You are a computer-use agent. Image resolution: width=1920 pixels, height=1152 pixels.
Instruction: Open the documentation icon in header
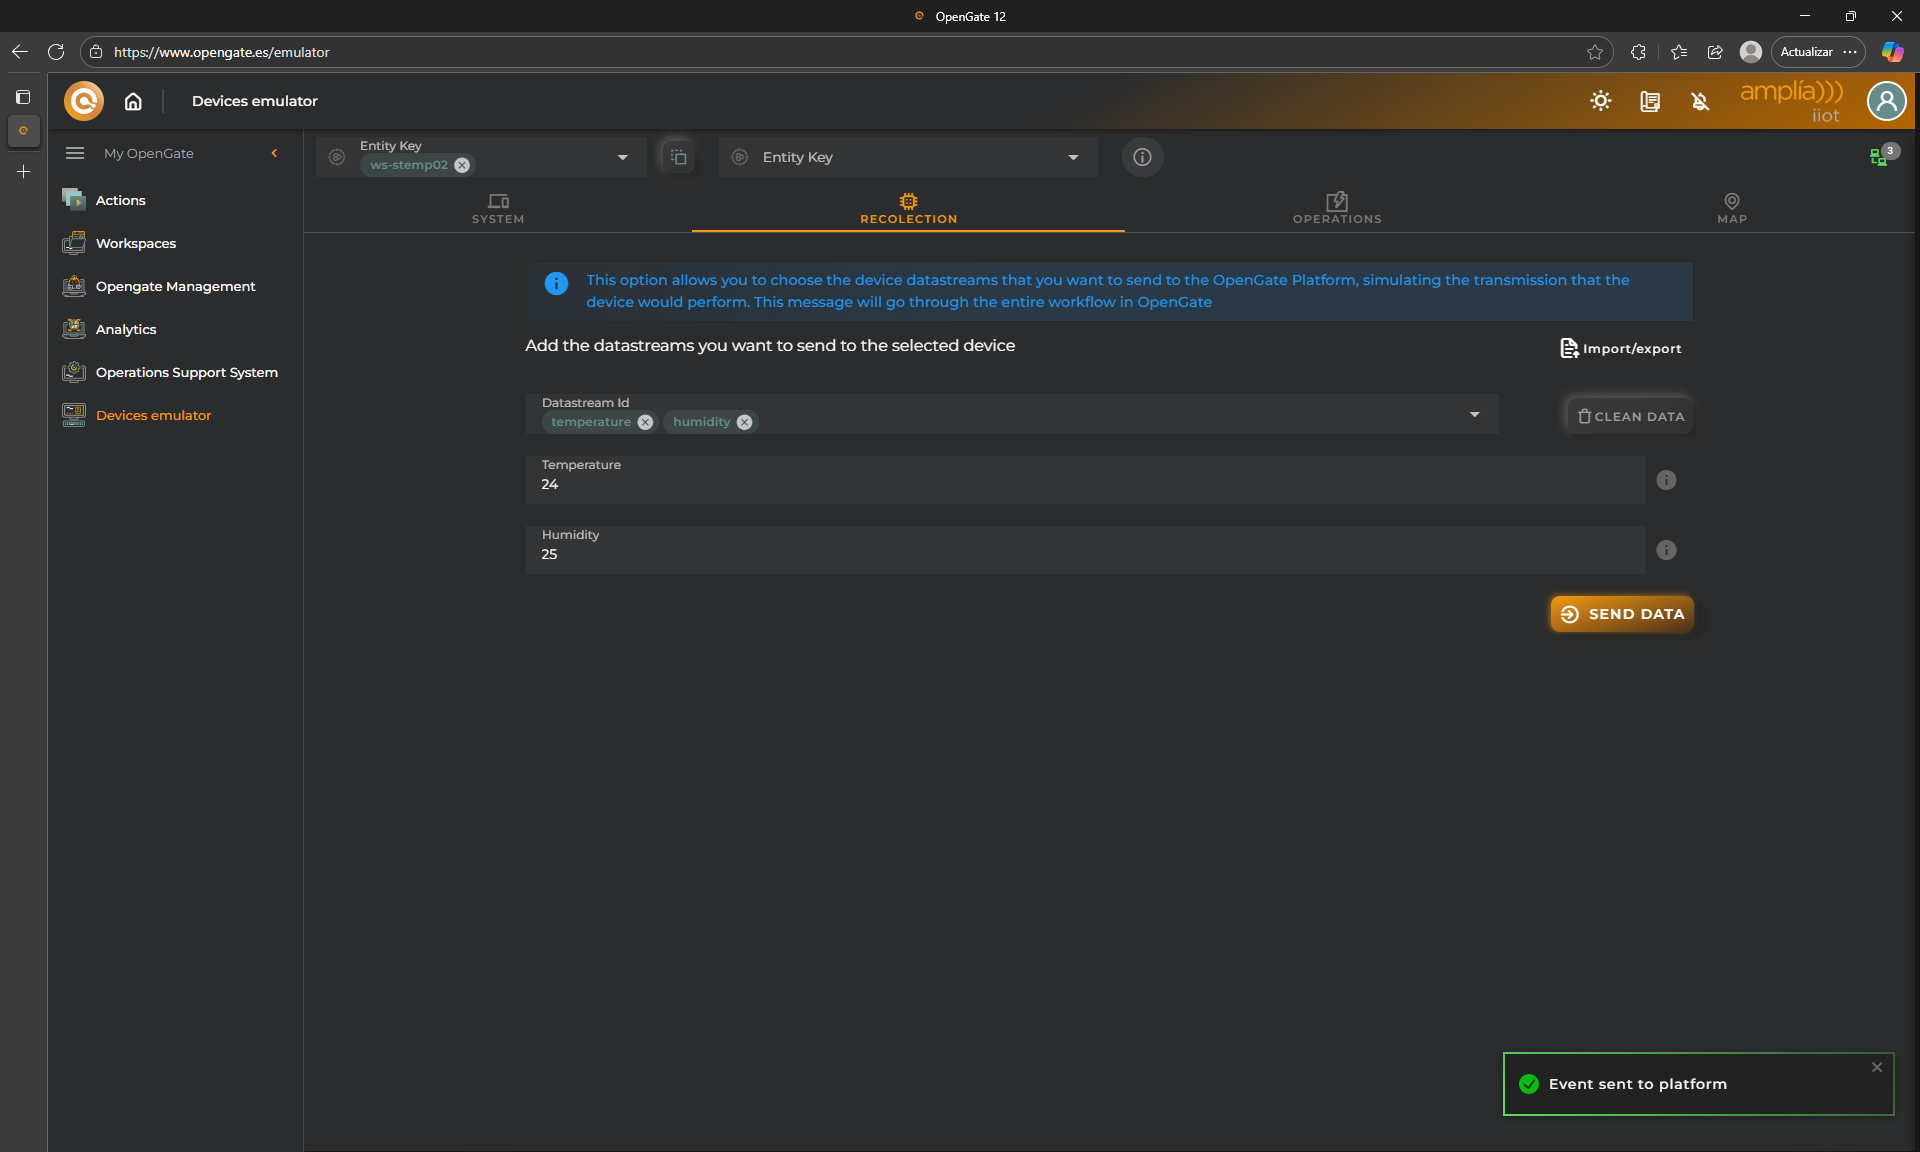click(1650, 101)
